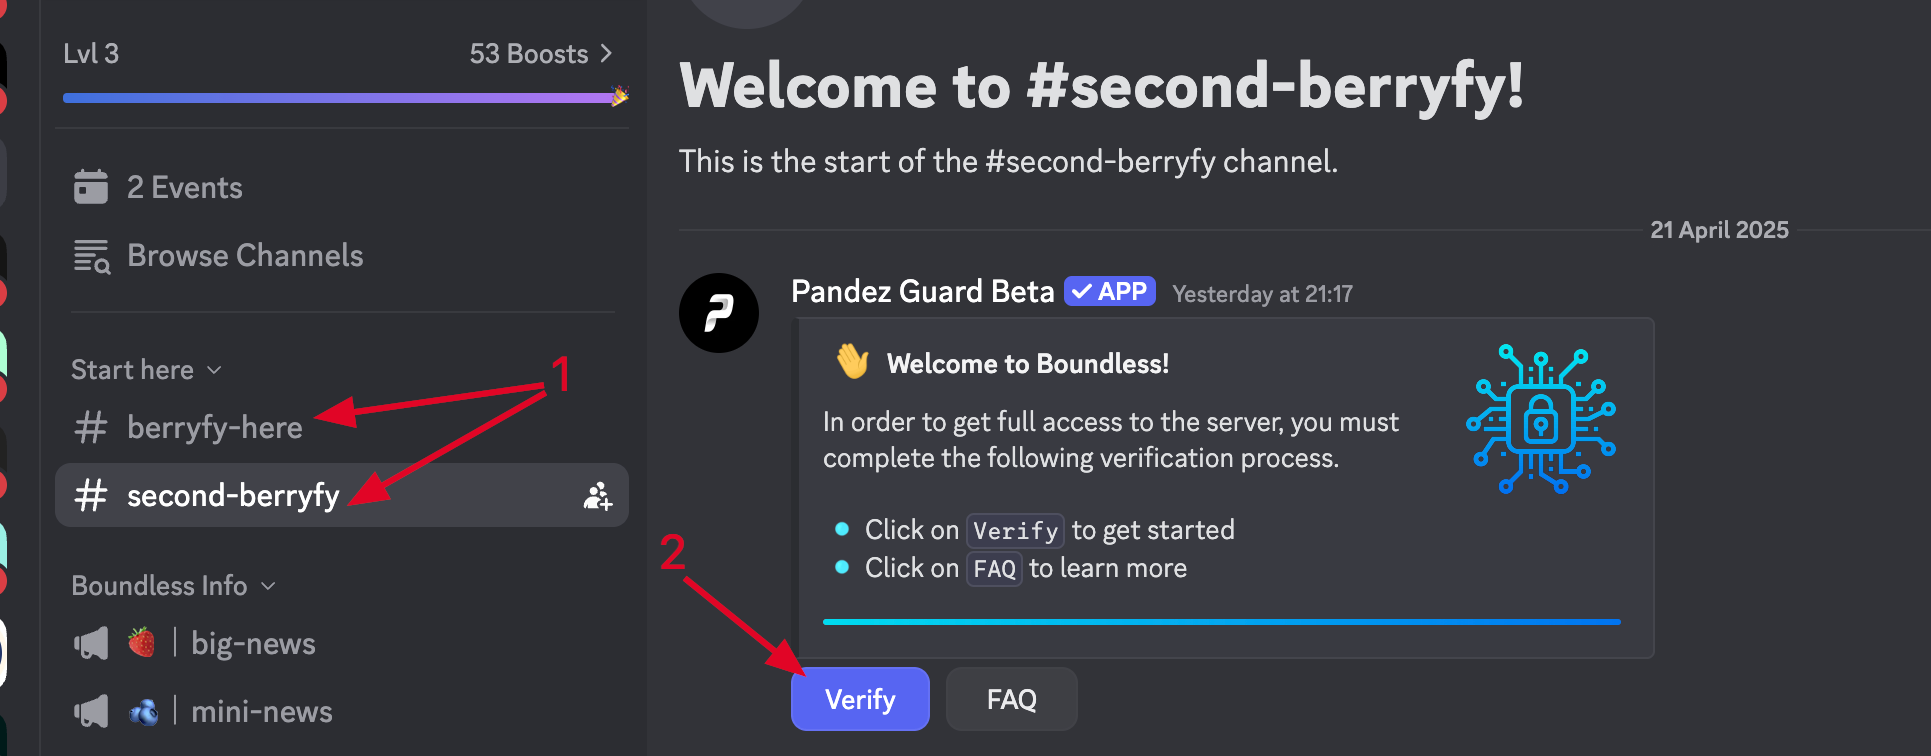Click the circuit padlock image in embed

(x=1540, y=419)
